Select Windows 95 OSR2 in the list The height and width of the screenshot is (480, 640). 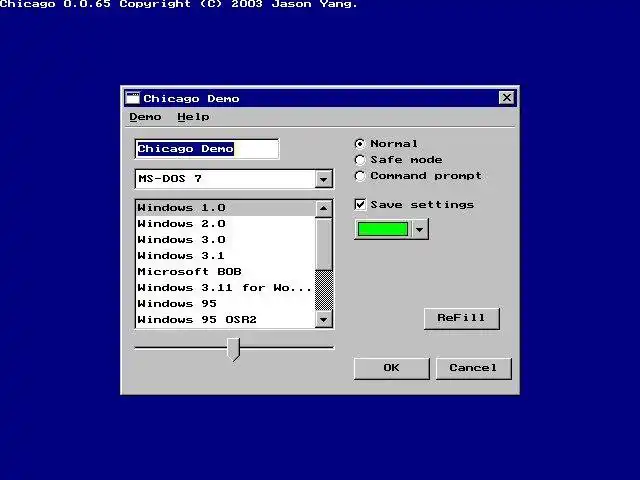[x=226, y=319]
